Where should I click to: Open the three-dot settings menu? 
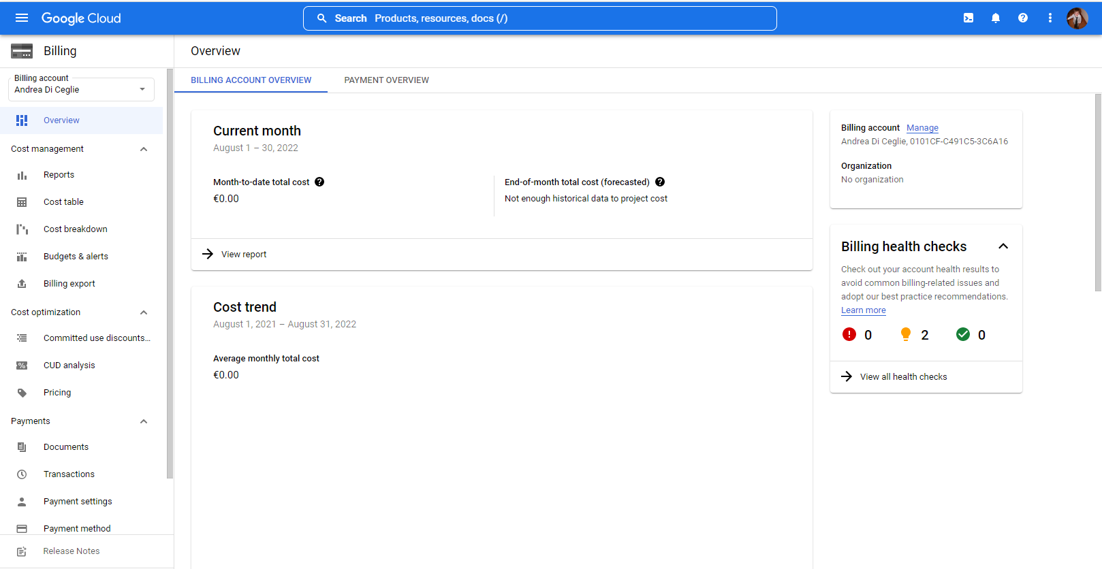pos(1049,18)
